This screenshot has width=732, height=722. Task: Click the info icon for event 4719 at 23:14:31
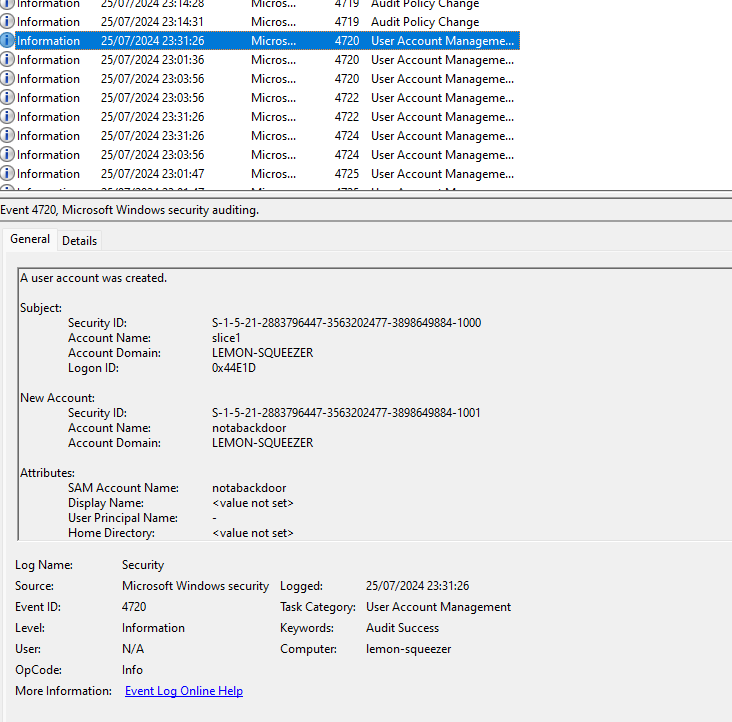coord(8,22)
